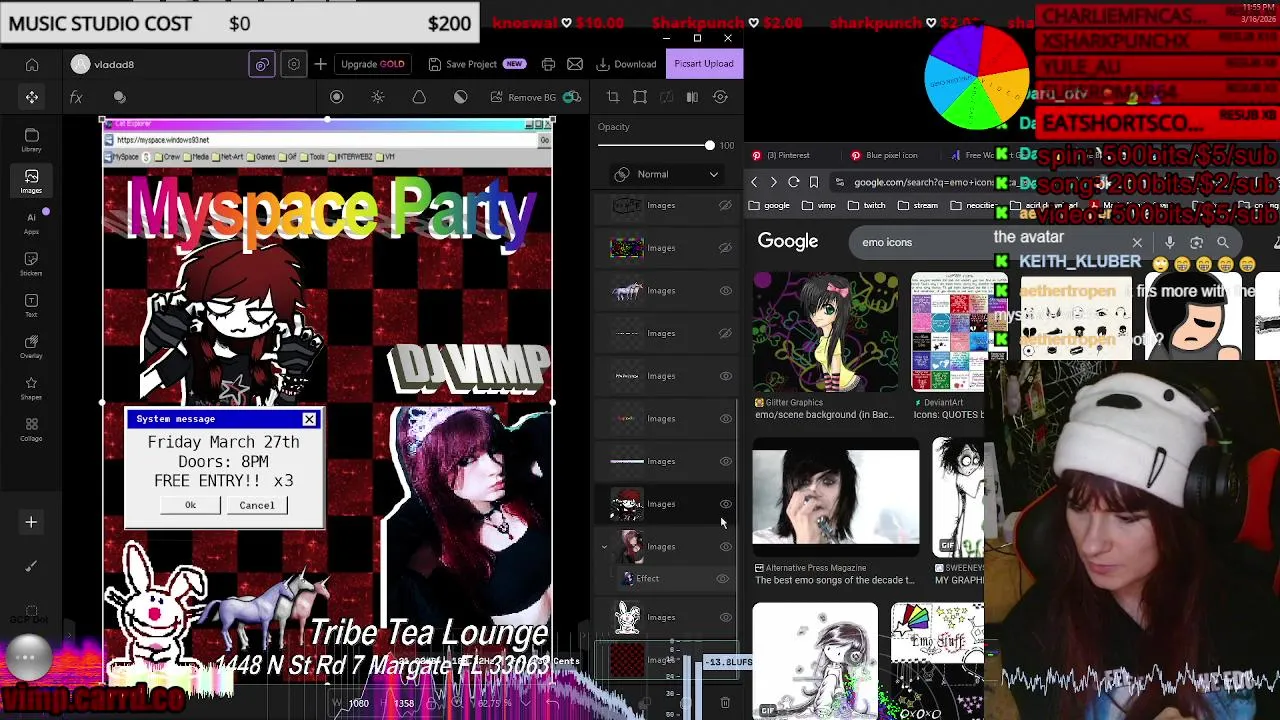This screenshot has width=1280, height=720.
Task: Reload the Google search page
Action: (x=793, y=182)
